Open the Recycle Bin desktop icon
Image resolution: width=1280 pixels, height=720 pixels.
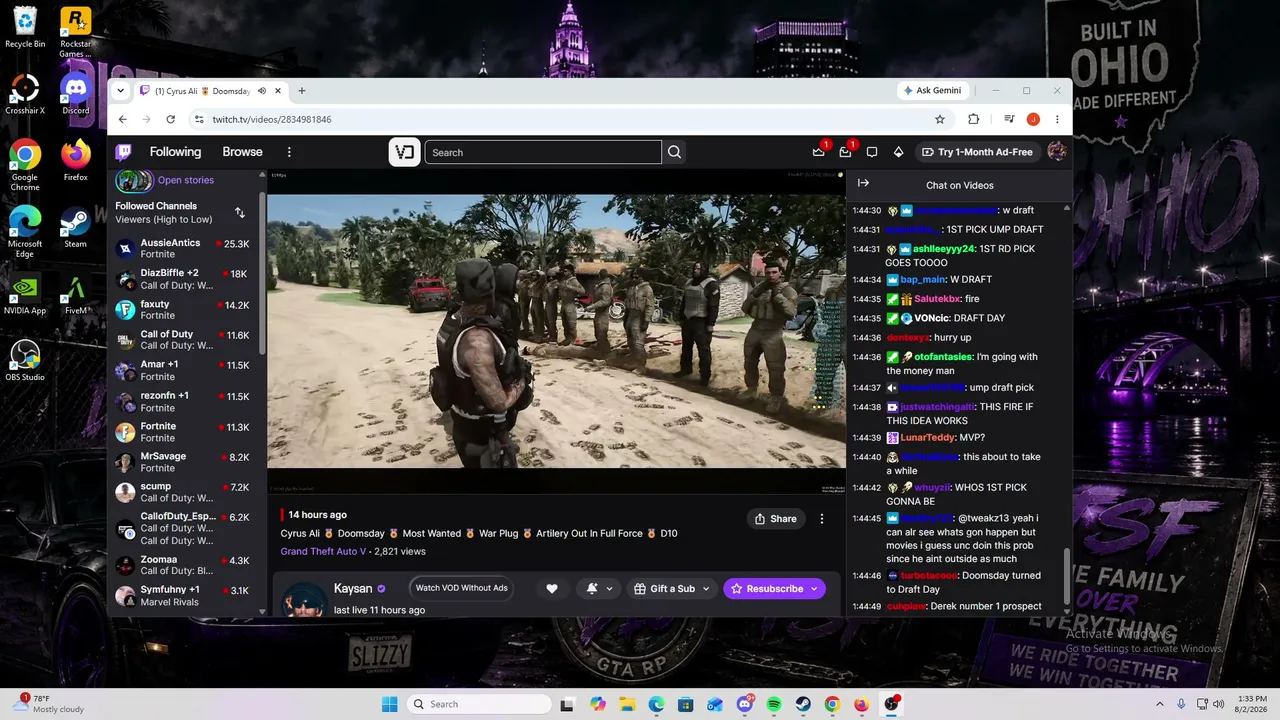click(x=25, y=28)
